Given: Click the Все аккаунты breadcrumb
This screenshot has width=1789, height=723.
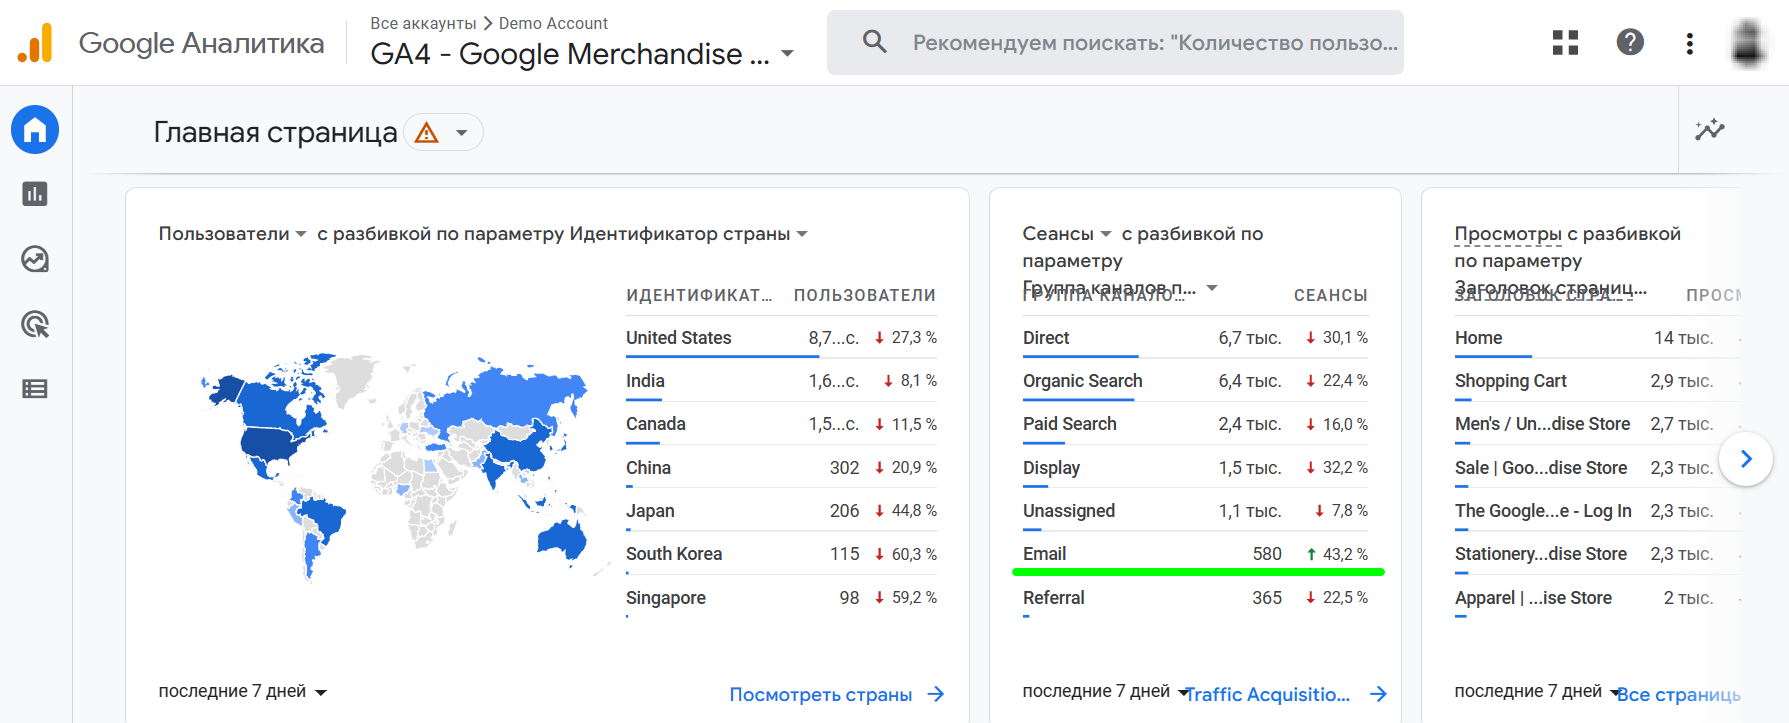Looking at the screenshot, I should [x=423, y=23].
